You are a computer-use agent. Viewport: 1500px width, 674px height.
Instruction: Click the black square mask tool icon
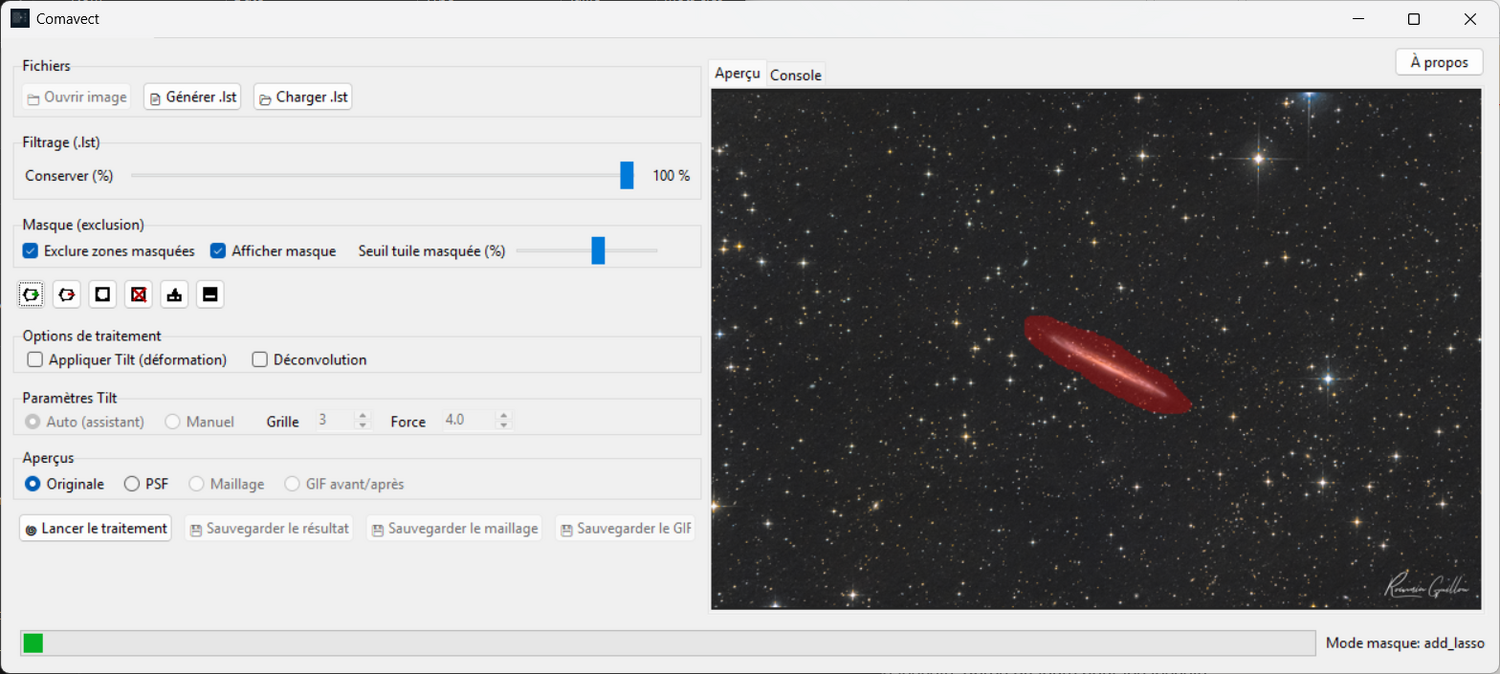coord(103,294)
